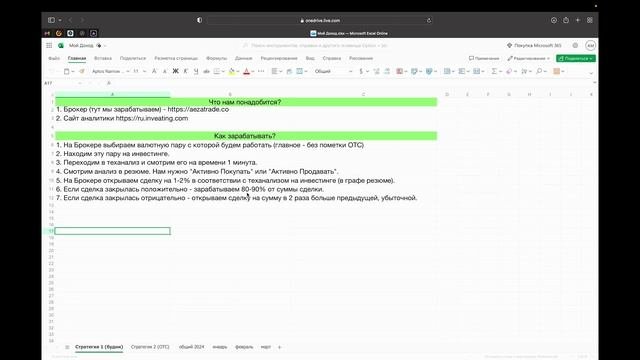Screen dimensions: 640x360
Task: Click the Excel logo icon
Action: [61, 46]
